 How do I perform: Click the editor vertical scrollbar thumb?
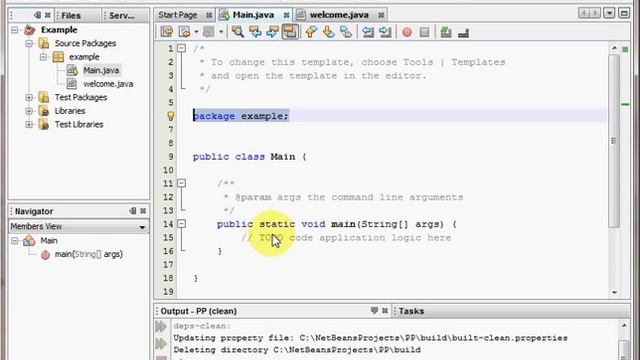614,141
